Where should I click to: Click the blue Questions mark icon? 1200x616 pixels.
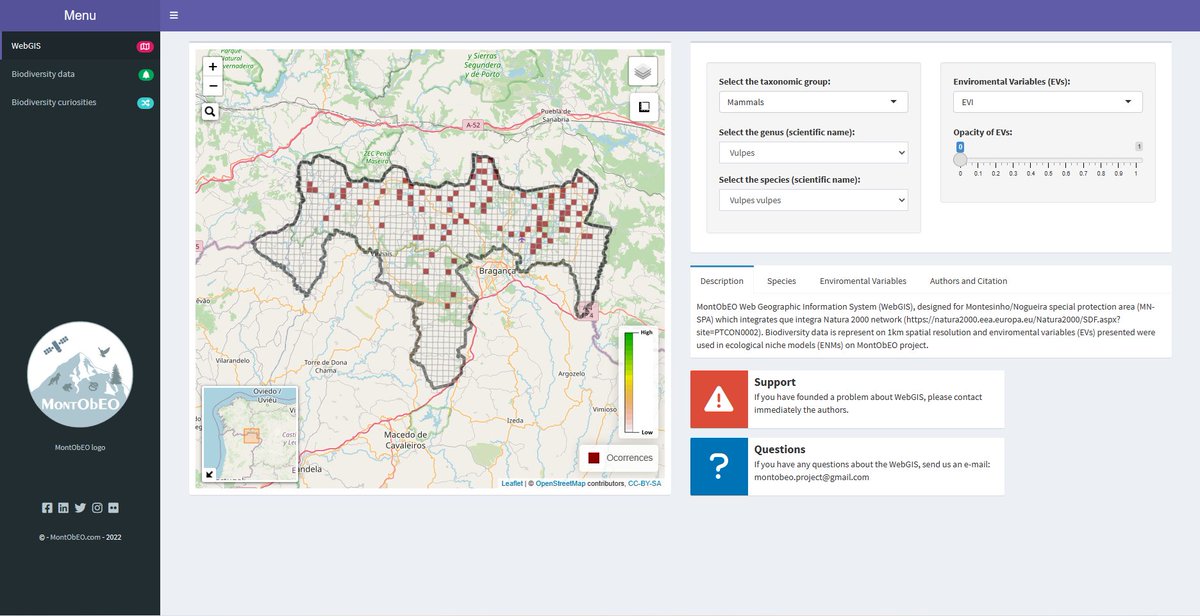[718, 466]
